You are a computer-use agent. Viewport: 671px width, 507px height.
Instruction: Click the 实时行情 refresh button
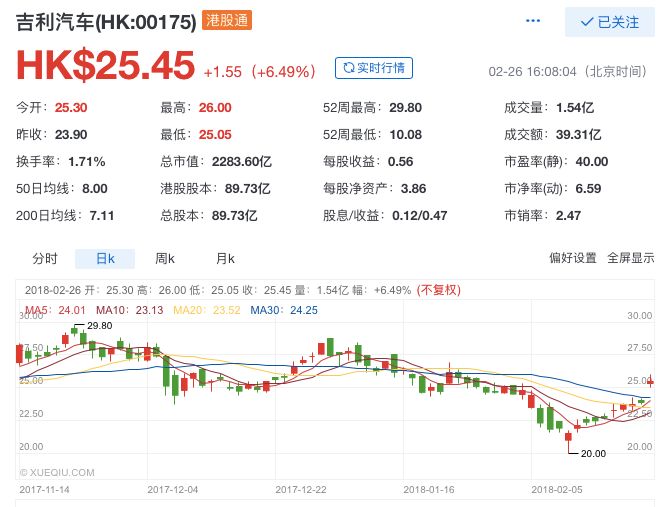[374, 68]
